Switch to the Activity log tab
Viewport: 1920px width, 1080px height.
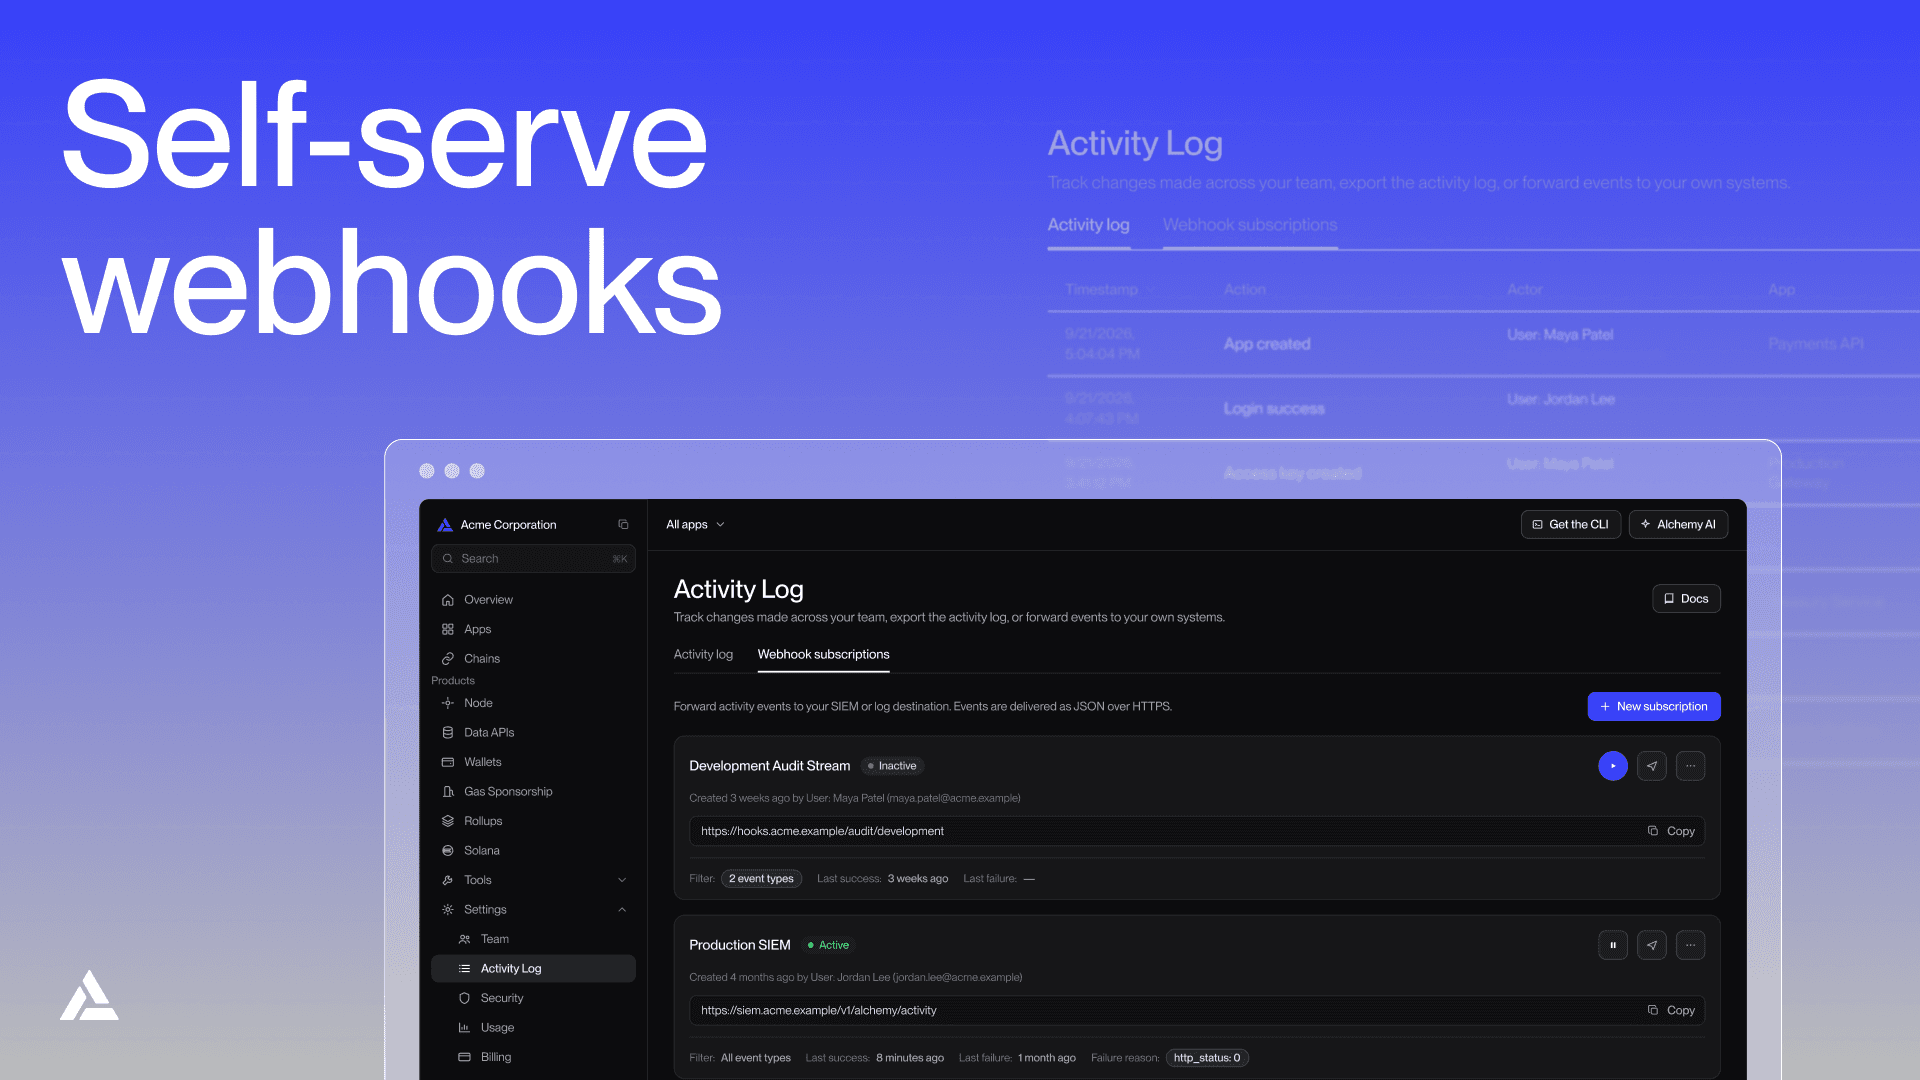tap(703, 655)
